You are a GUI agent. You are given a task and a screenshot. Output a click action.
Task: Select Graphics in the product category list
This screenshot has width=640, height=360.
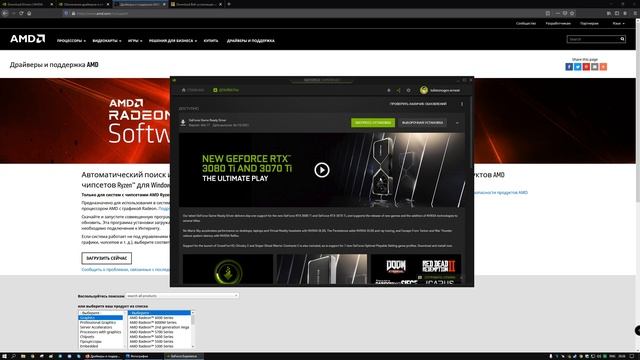point(100,318)
